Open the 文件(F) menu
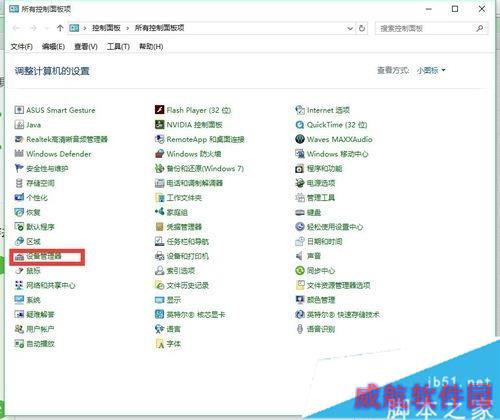 pyautogui.click(x=22, y=46)
